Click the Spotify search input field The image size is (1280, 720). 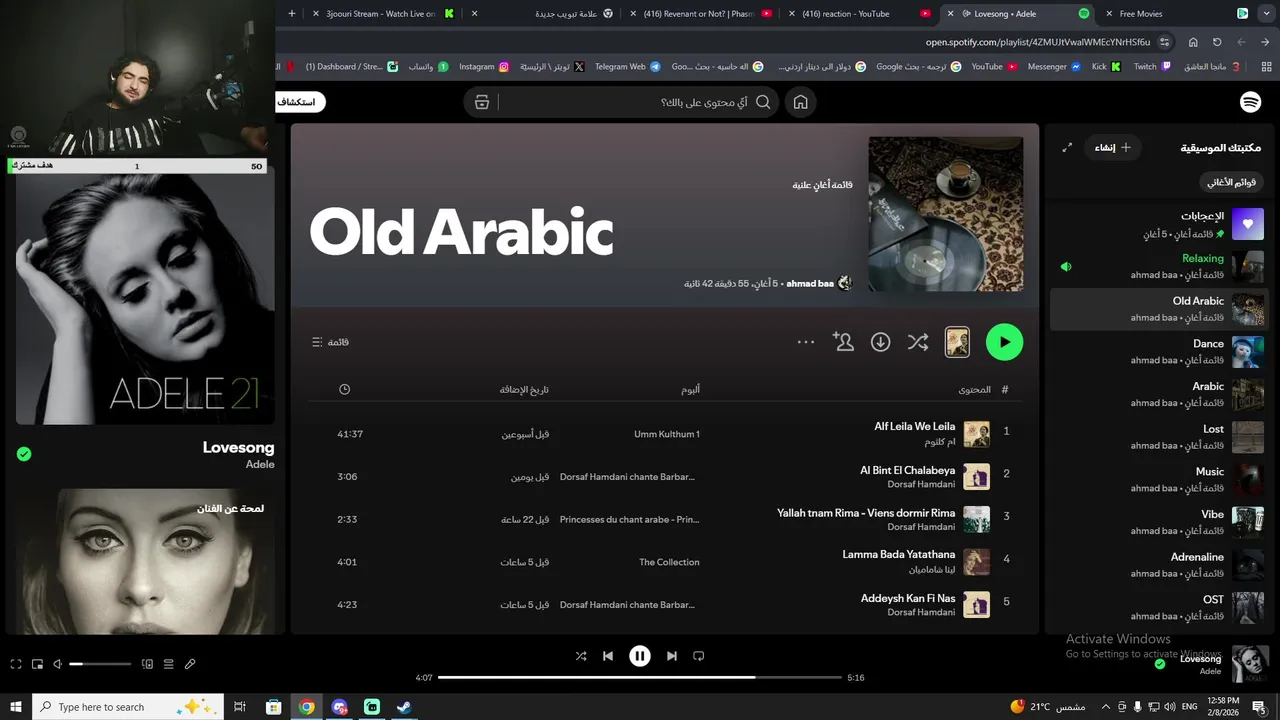tap(623, 102)
